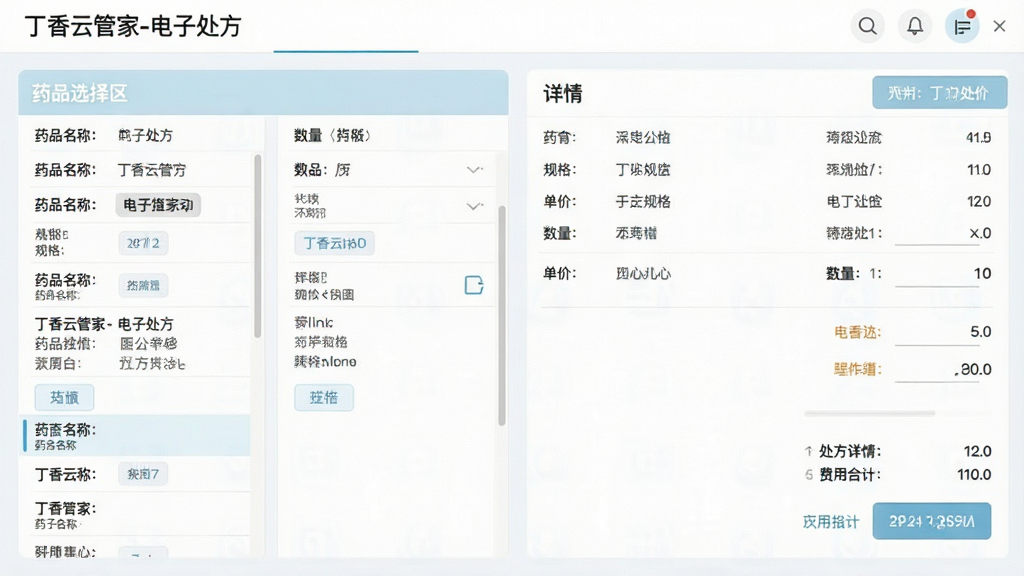Expand the second dropdown chevron below 数品
The image size is (1024, 576).
tap(475, 206)
